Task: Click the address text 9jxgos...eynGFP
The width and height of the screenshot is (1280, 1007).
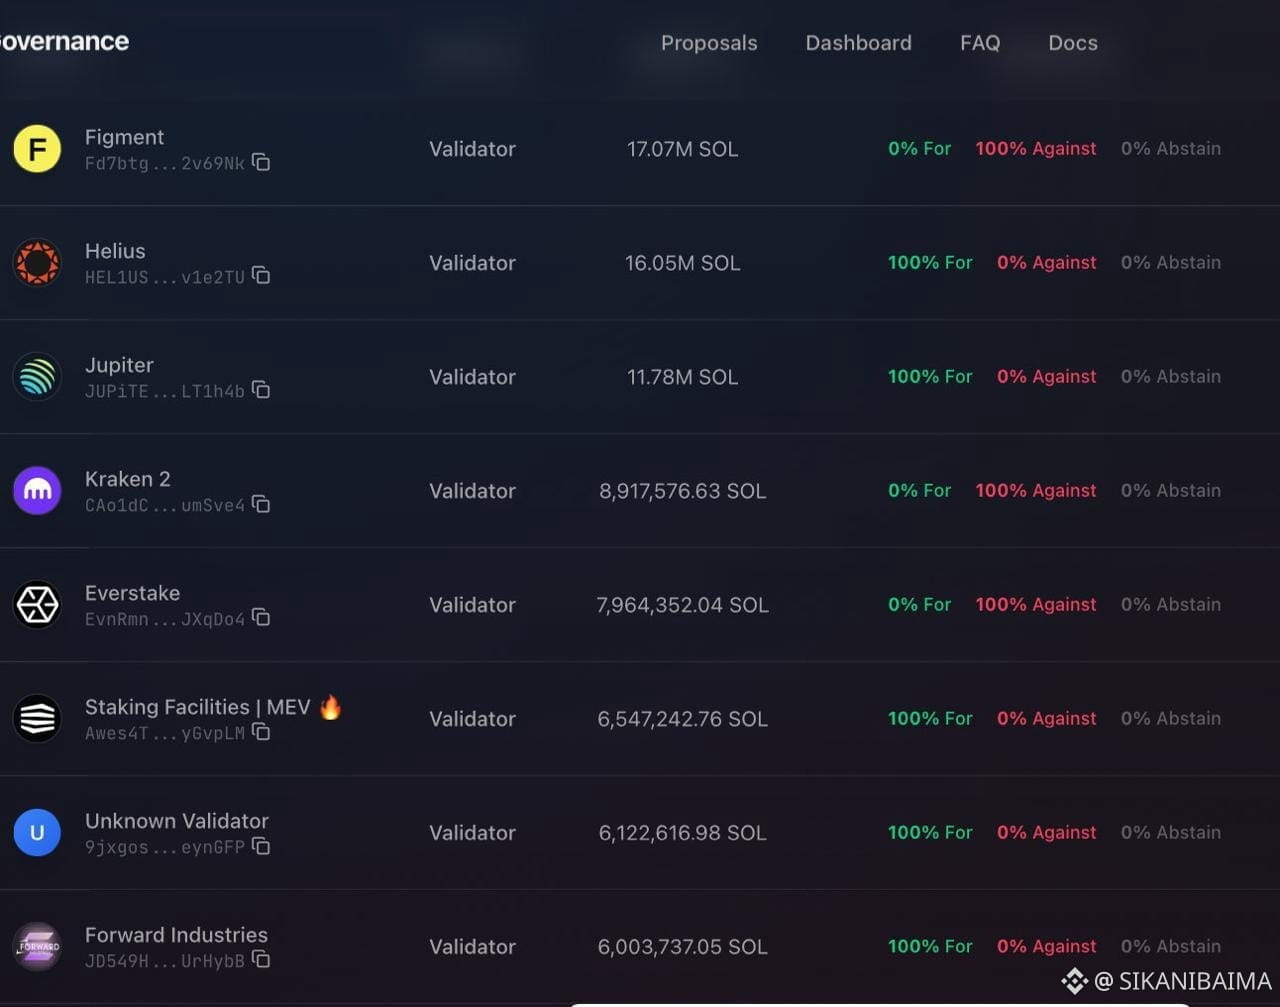Action: (x=165, y=847)
